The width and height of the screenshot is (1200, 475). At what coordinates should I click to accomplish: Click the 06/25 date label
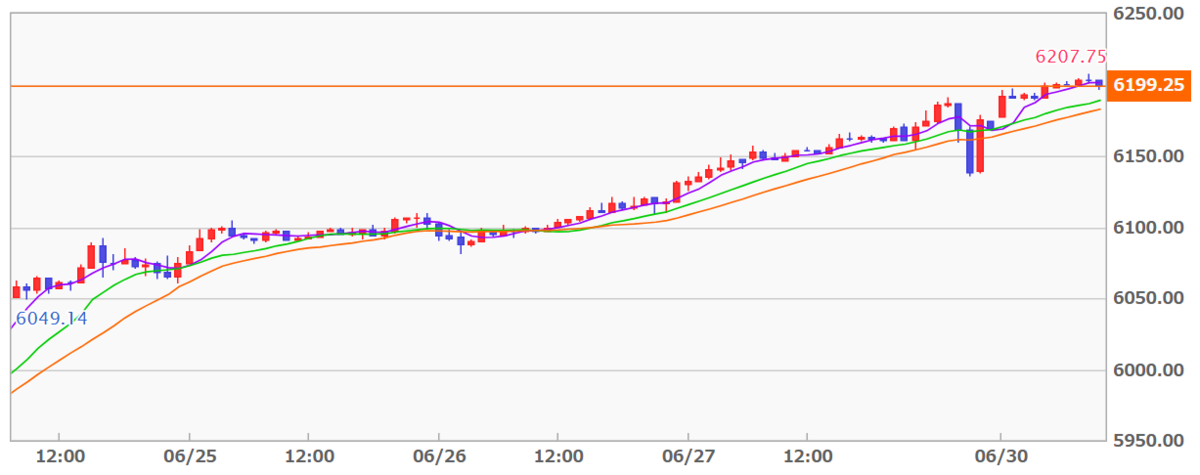(x=191, y=456)
